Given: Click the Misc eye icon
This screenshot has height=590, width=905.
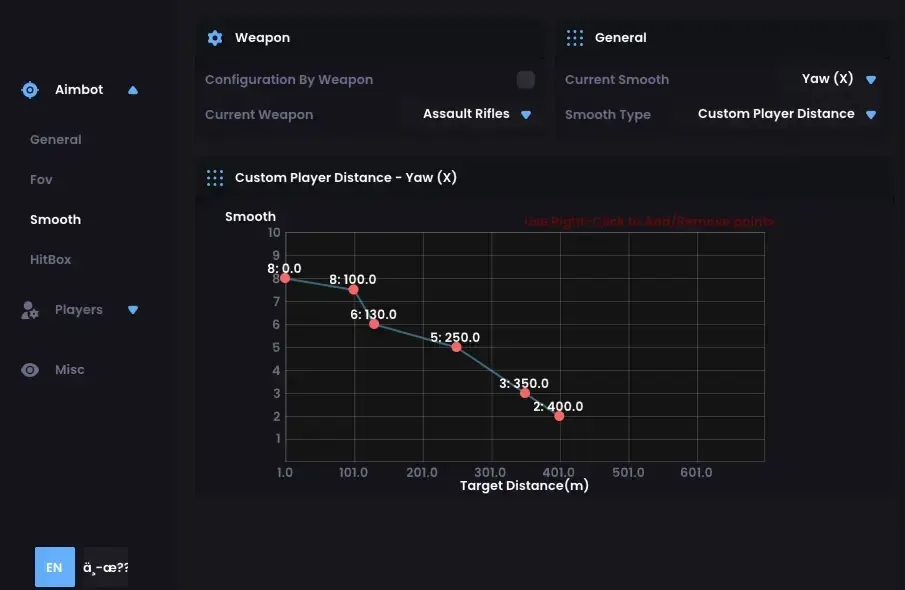Looking at the screenshot, I should (30, 370).
